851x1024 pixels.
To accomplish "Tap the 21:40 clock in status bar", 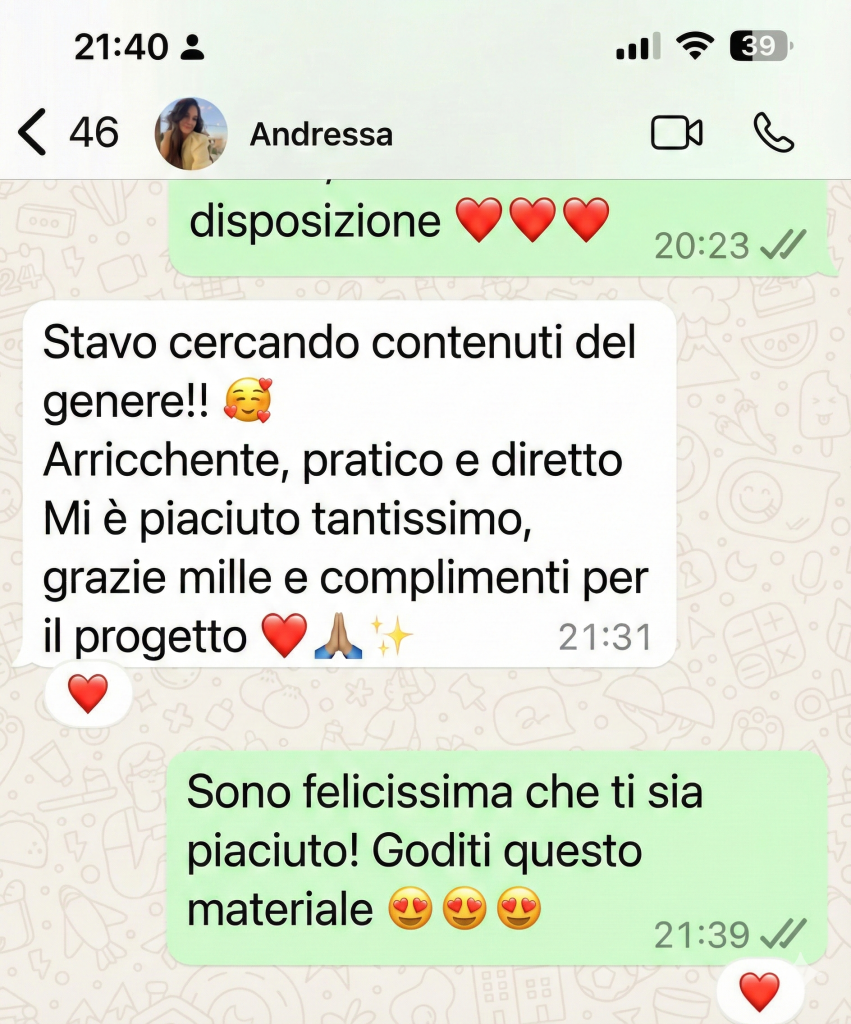I will [121, 47].
